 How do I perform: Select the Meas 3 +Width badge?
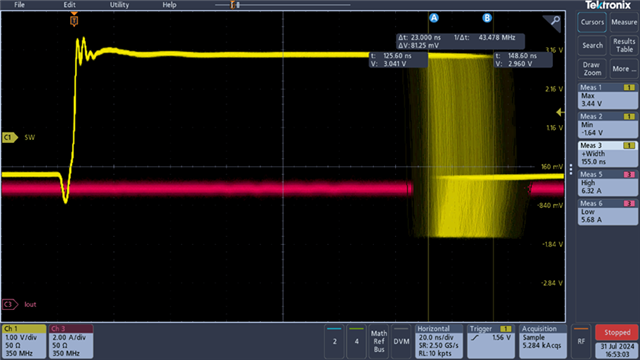pos(608,154)
